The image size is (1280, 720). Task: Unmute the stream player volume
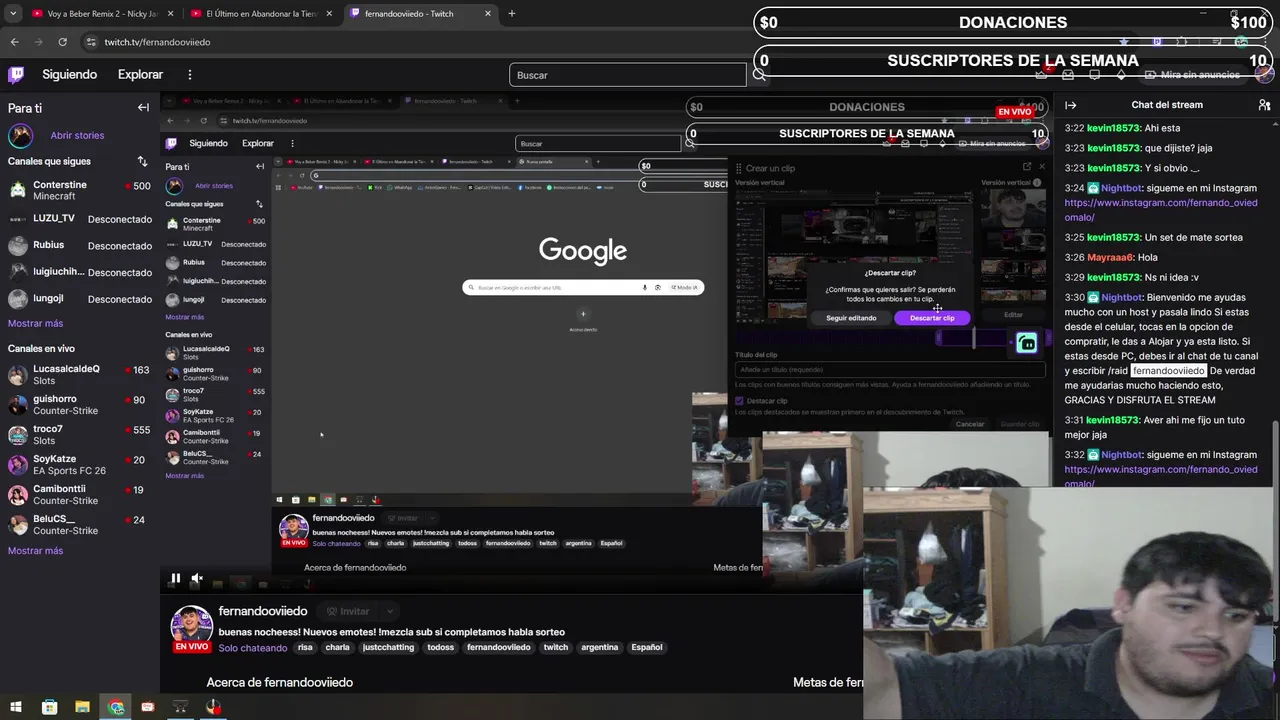(197, 578)
